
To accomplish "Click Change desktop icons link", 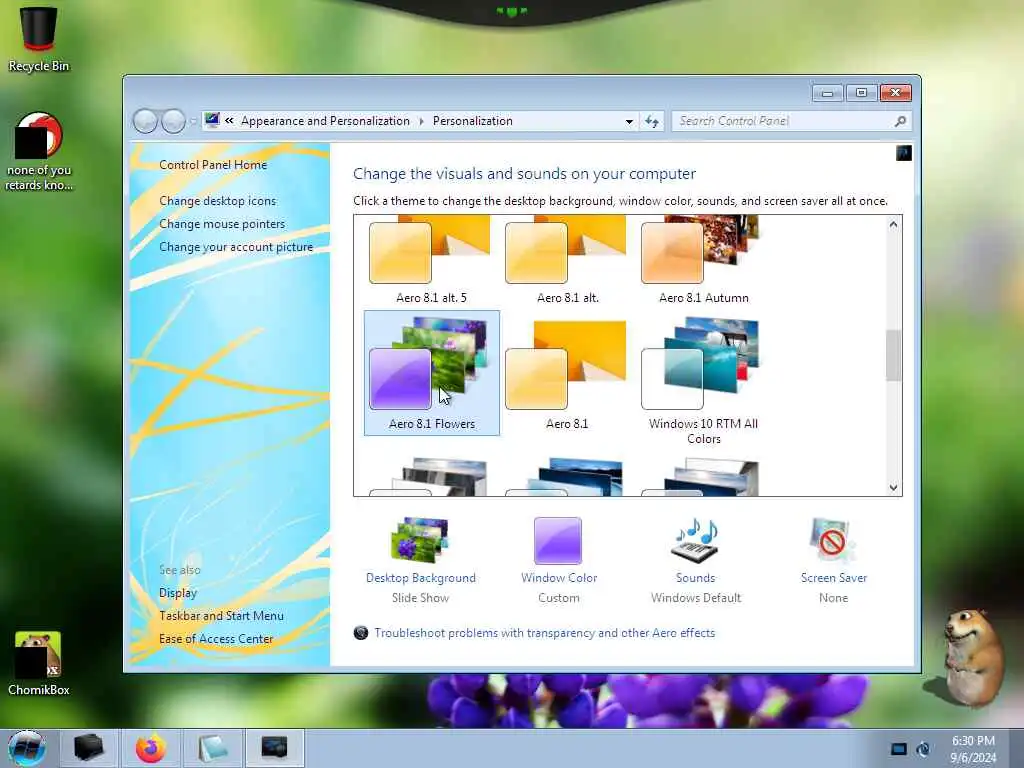I will (x=217, y=200).
